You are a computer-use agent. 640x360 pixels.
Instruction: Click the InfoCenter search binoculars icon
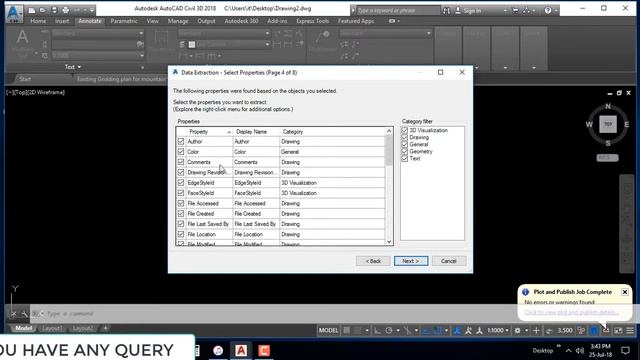pos(447,10)
